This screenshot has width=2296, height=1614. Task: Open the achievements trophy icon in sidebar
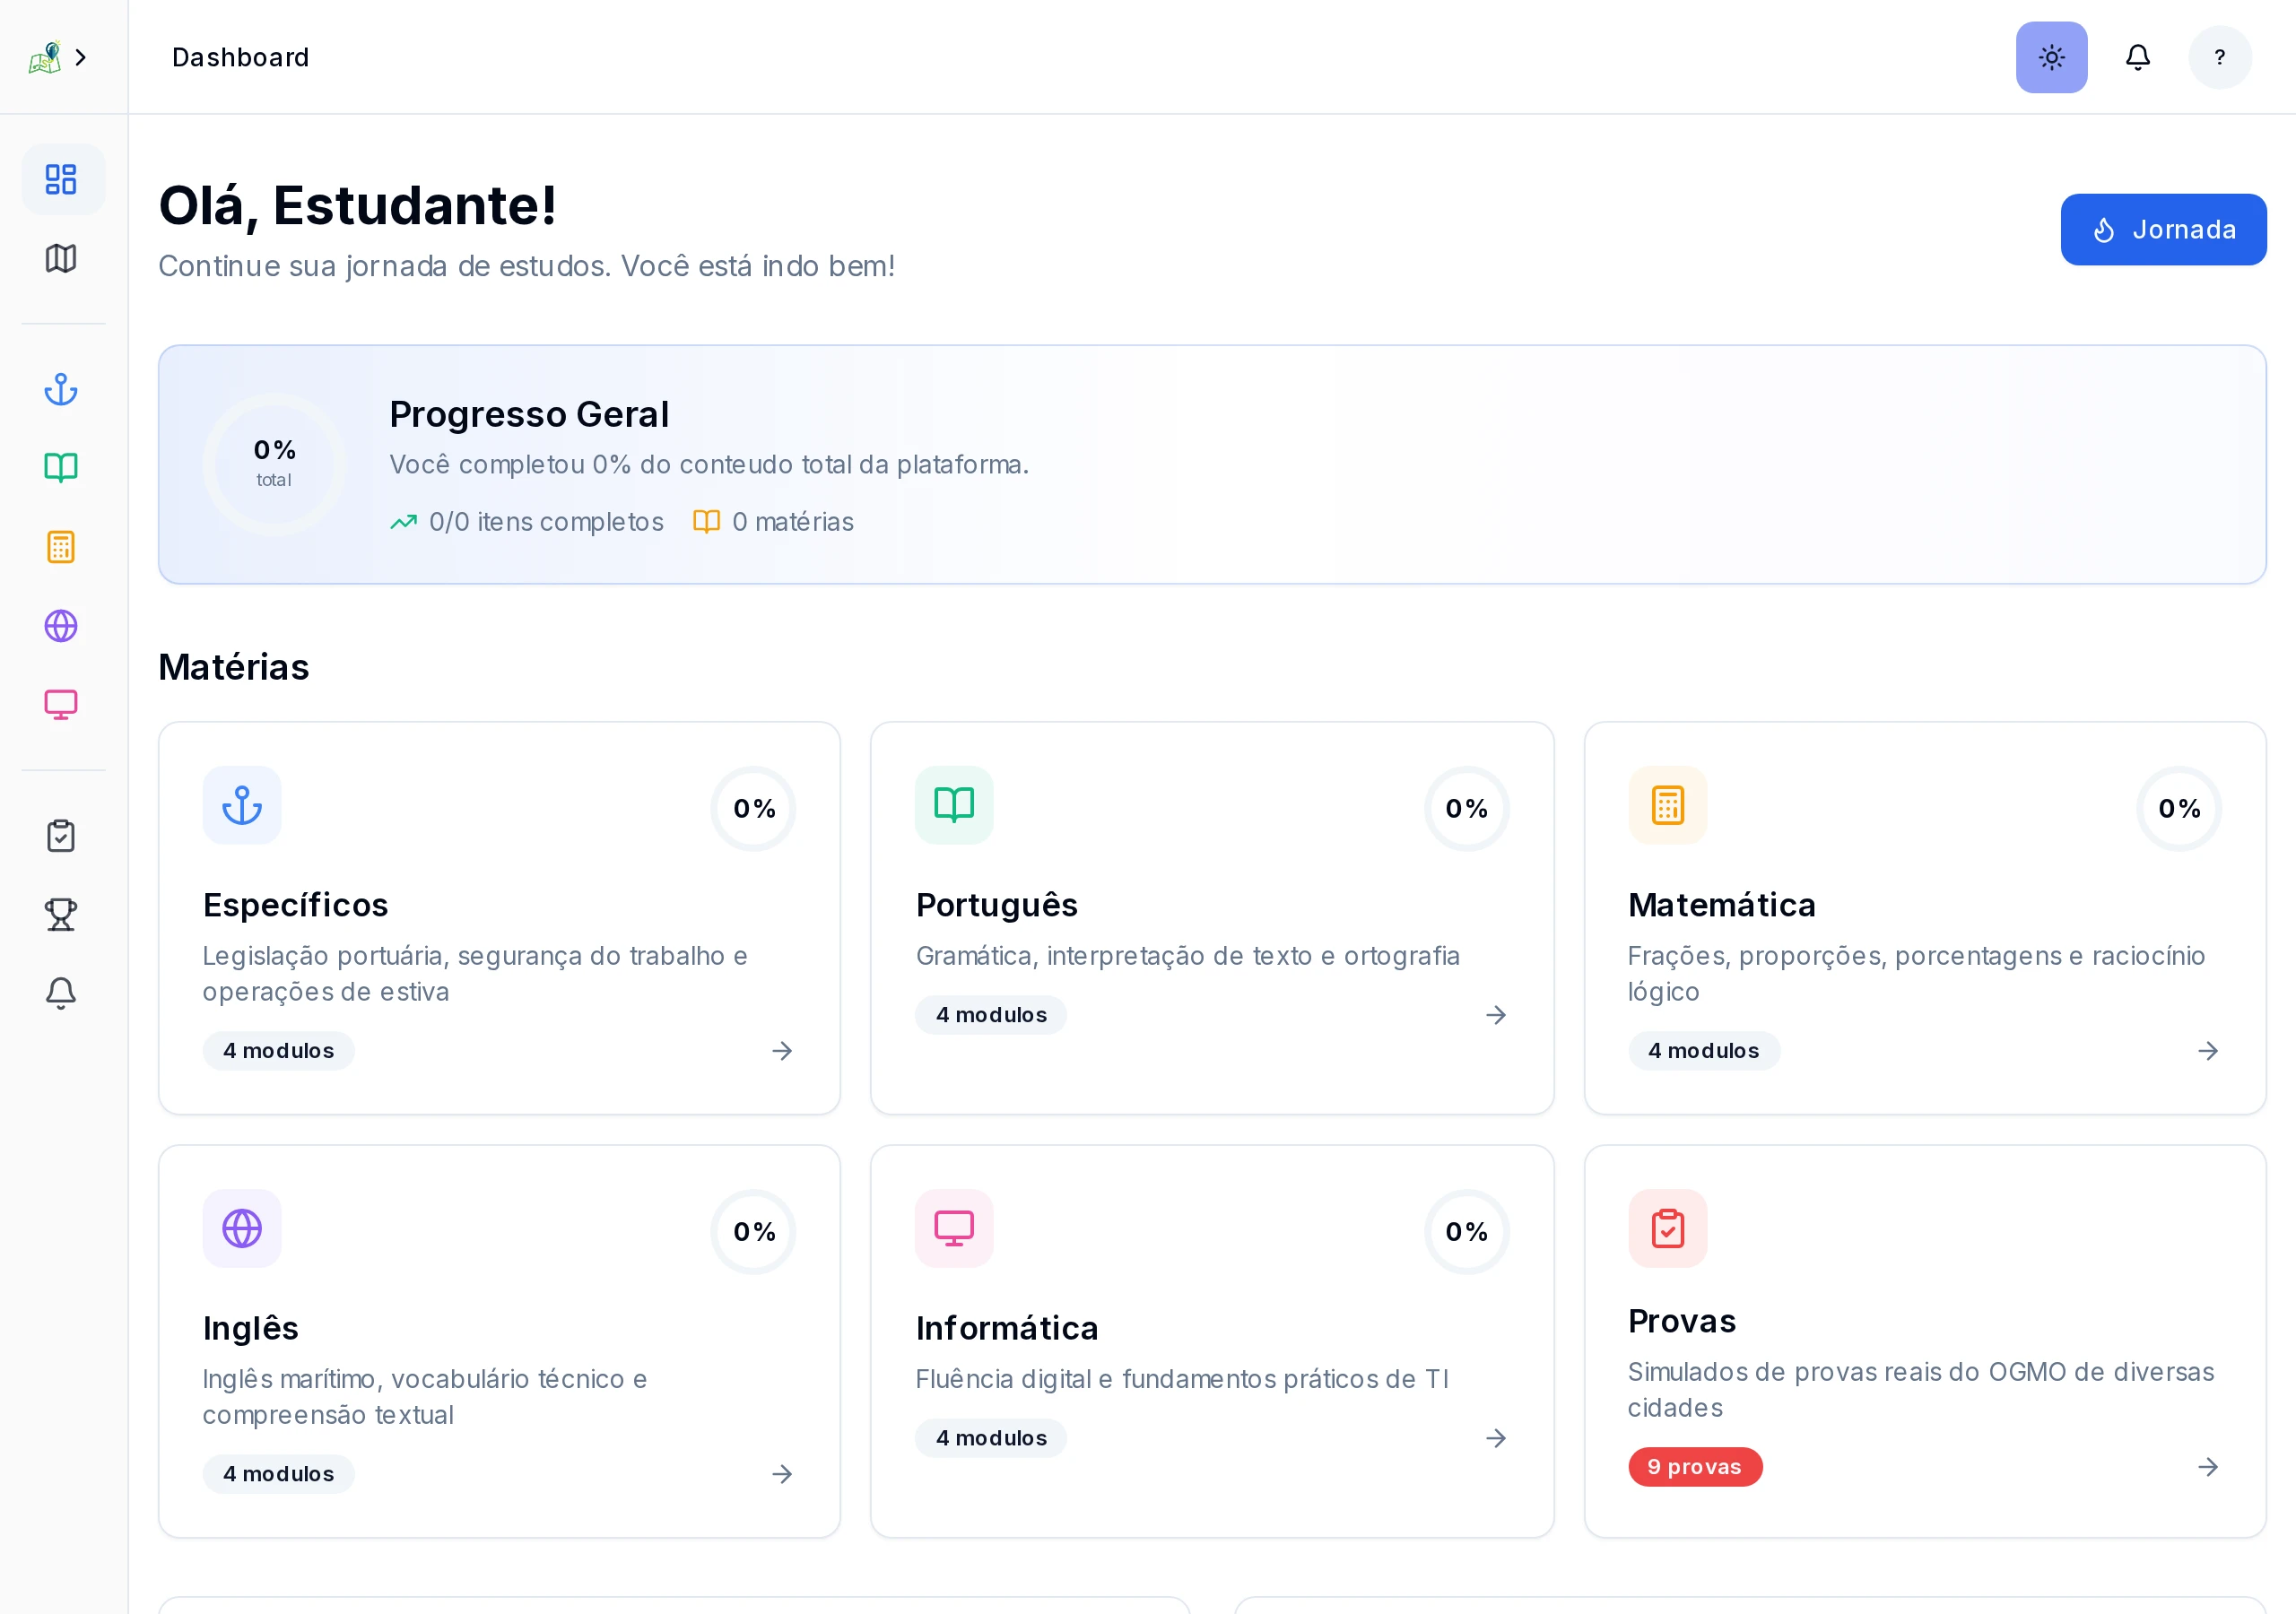point(61,914)
